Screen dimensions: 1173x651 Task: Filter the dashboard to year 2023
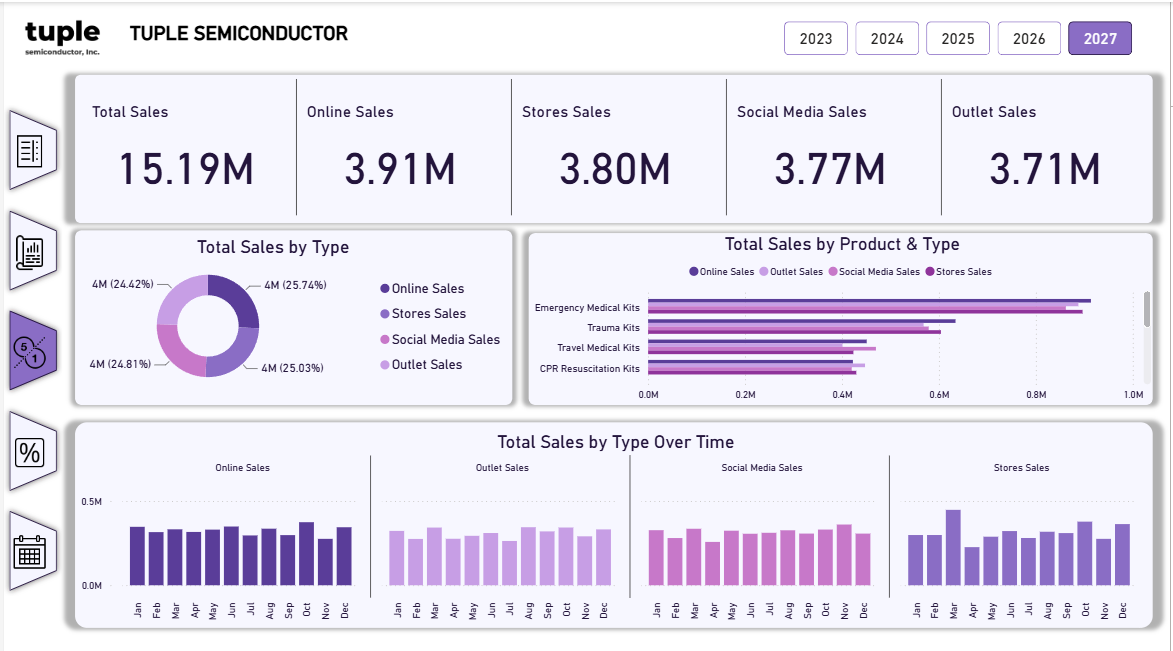(x=815, y=38)
